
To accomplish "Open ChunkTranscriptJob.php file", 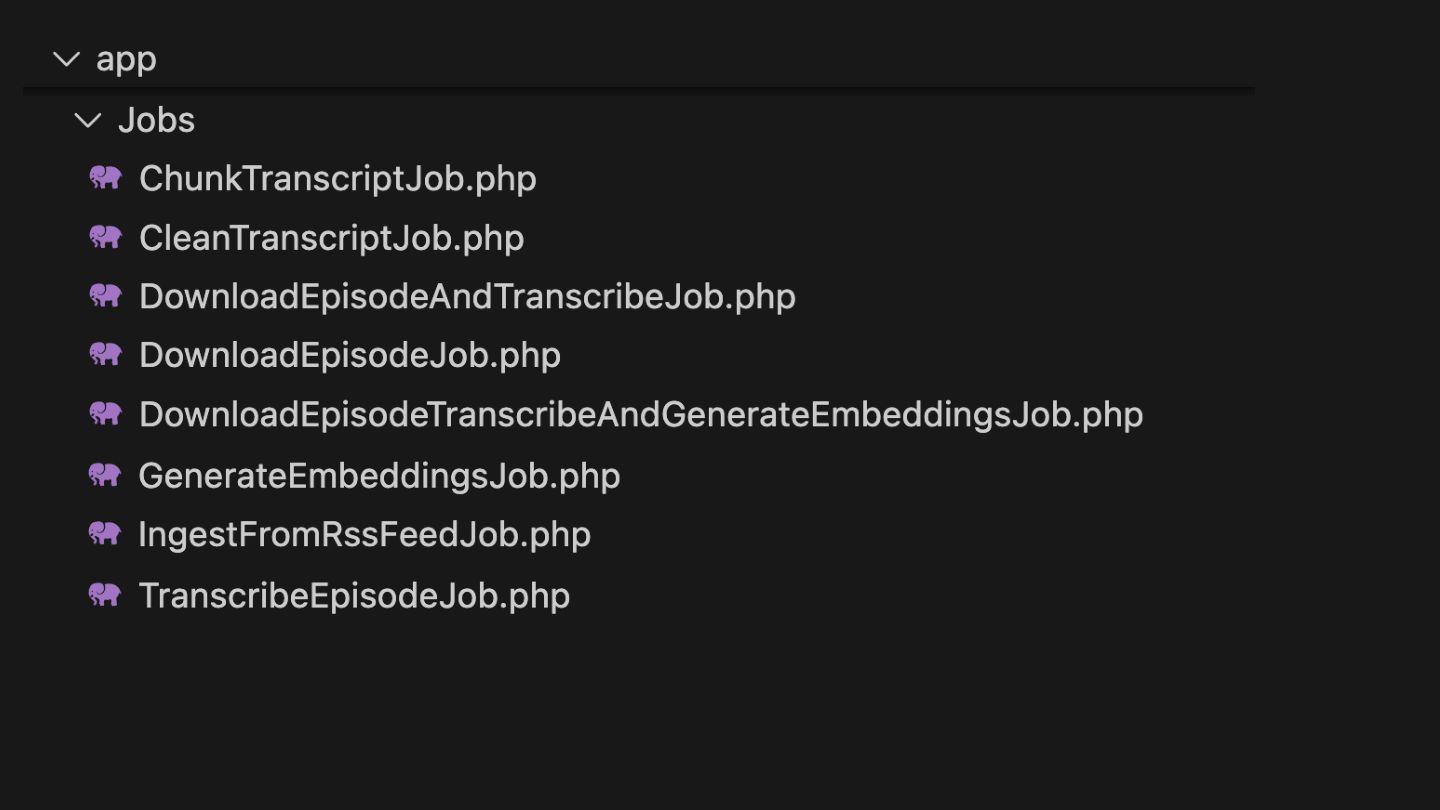I will pyautogui.click(x=337, y=179).
